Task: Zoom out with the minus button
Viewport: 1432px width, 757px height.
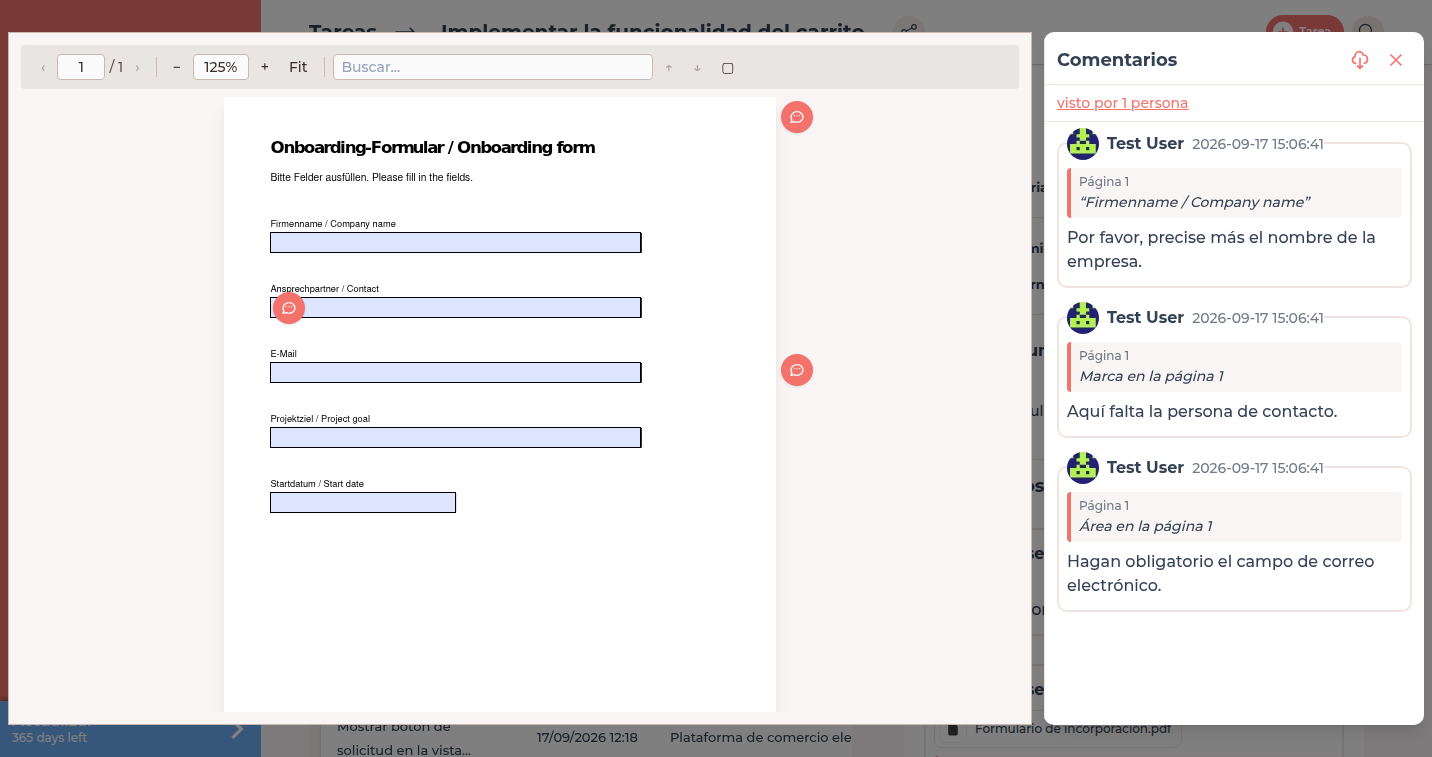Action: click(177, 67)
